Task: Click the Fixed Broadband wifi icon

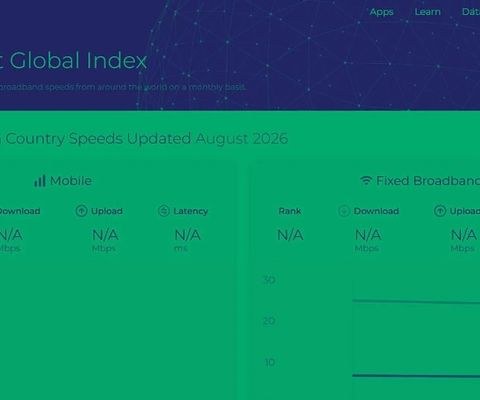Action: click(x=366, y=181)
